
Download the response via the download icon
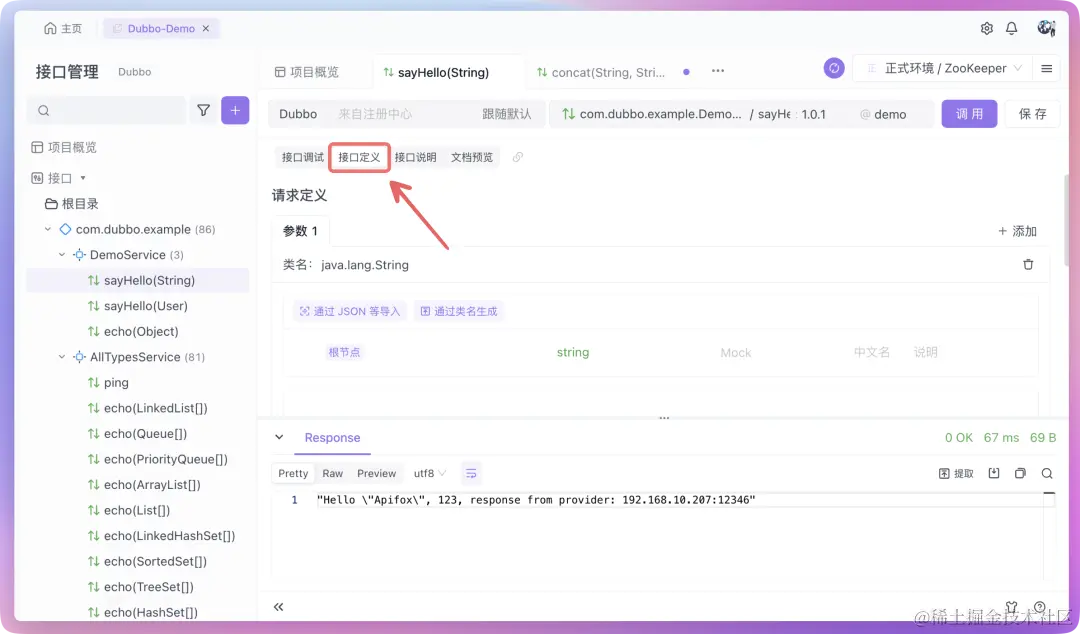(x=993, y=472)
